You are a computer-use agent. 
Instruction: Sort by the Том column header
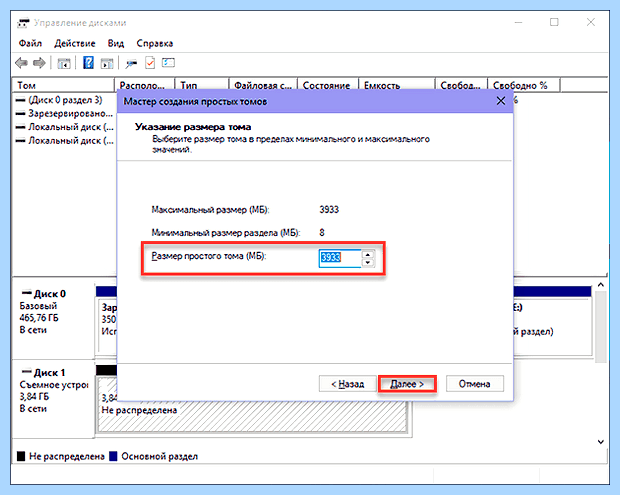pyautogui.click(x=63, y=85)
